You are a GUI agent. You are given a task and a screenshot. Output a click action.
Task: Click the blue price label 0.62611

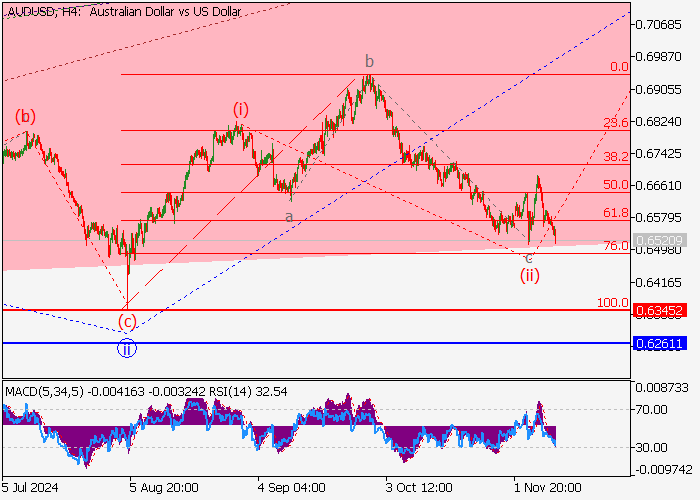tap(659, 343)
